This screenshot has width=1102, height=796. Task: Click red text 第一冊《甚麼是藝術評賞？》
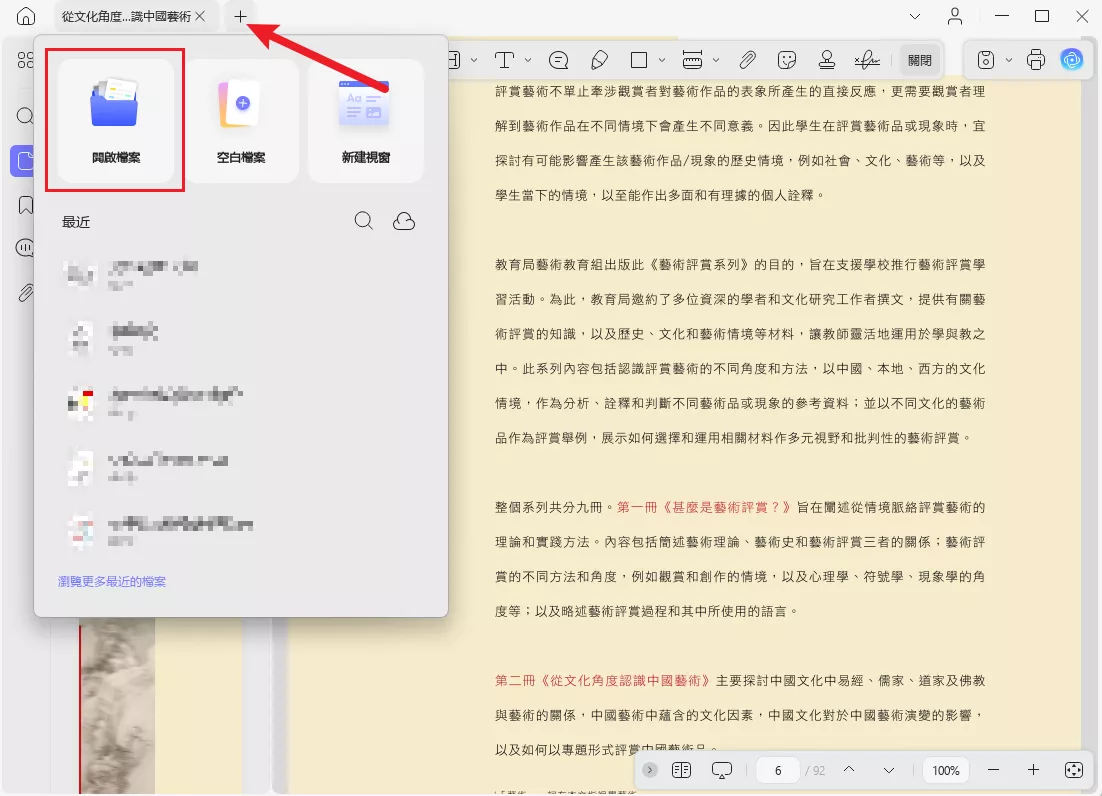(x=704, y=507)
